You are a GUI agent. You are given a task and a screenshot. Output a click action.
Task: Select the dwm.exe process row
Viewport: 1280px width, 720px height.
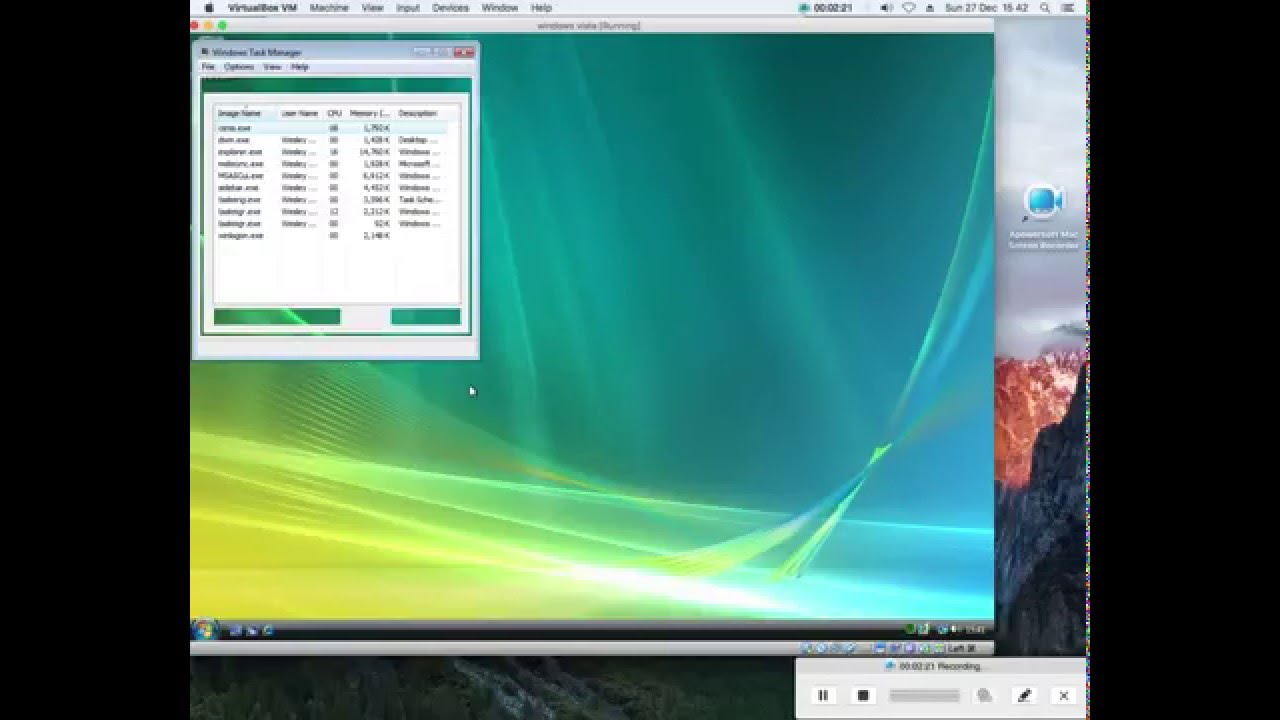331,140
